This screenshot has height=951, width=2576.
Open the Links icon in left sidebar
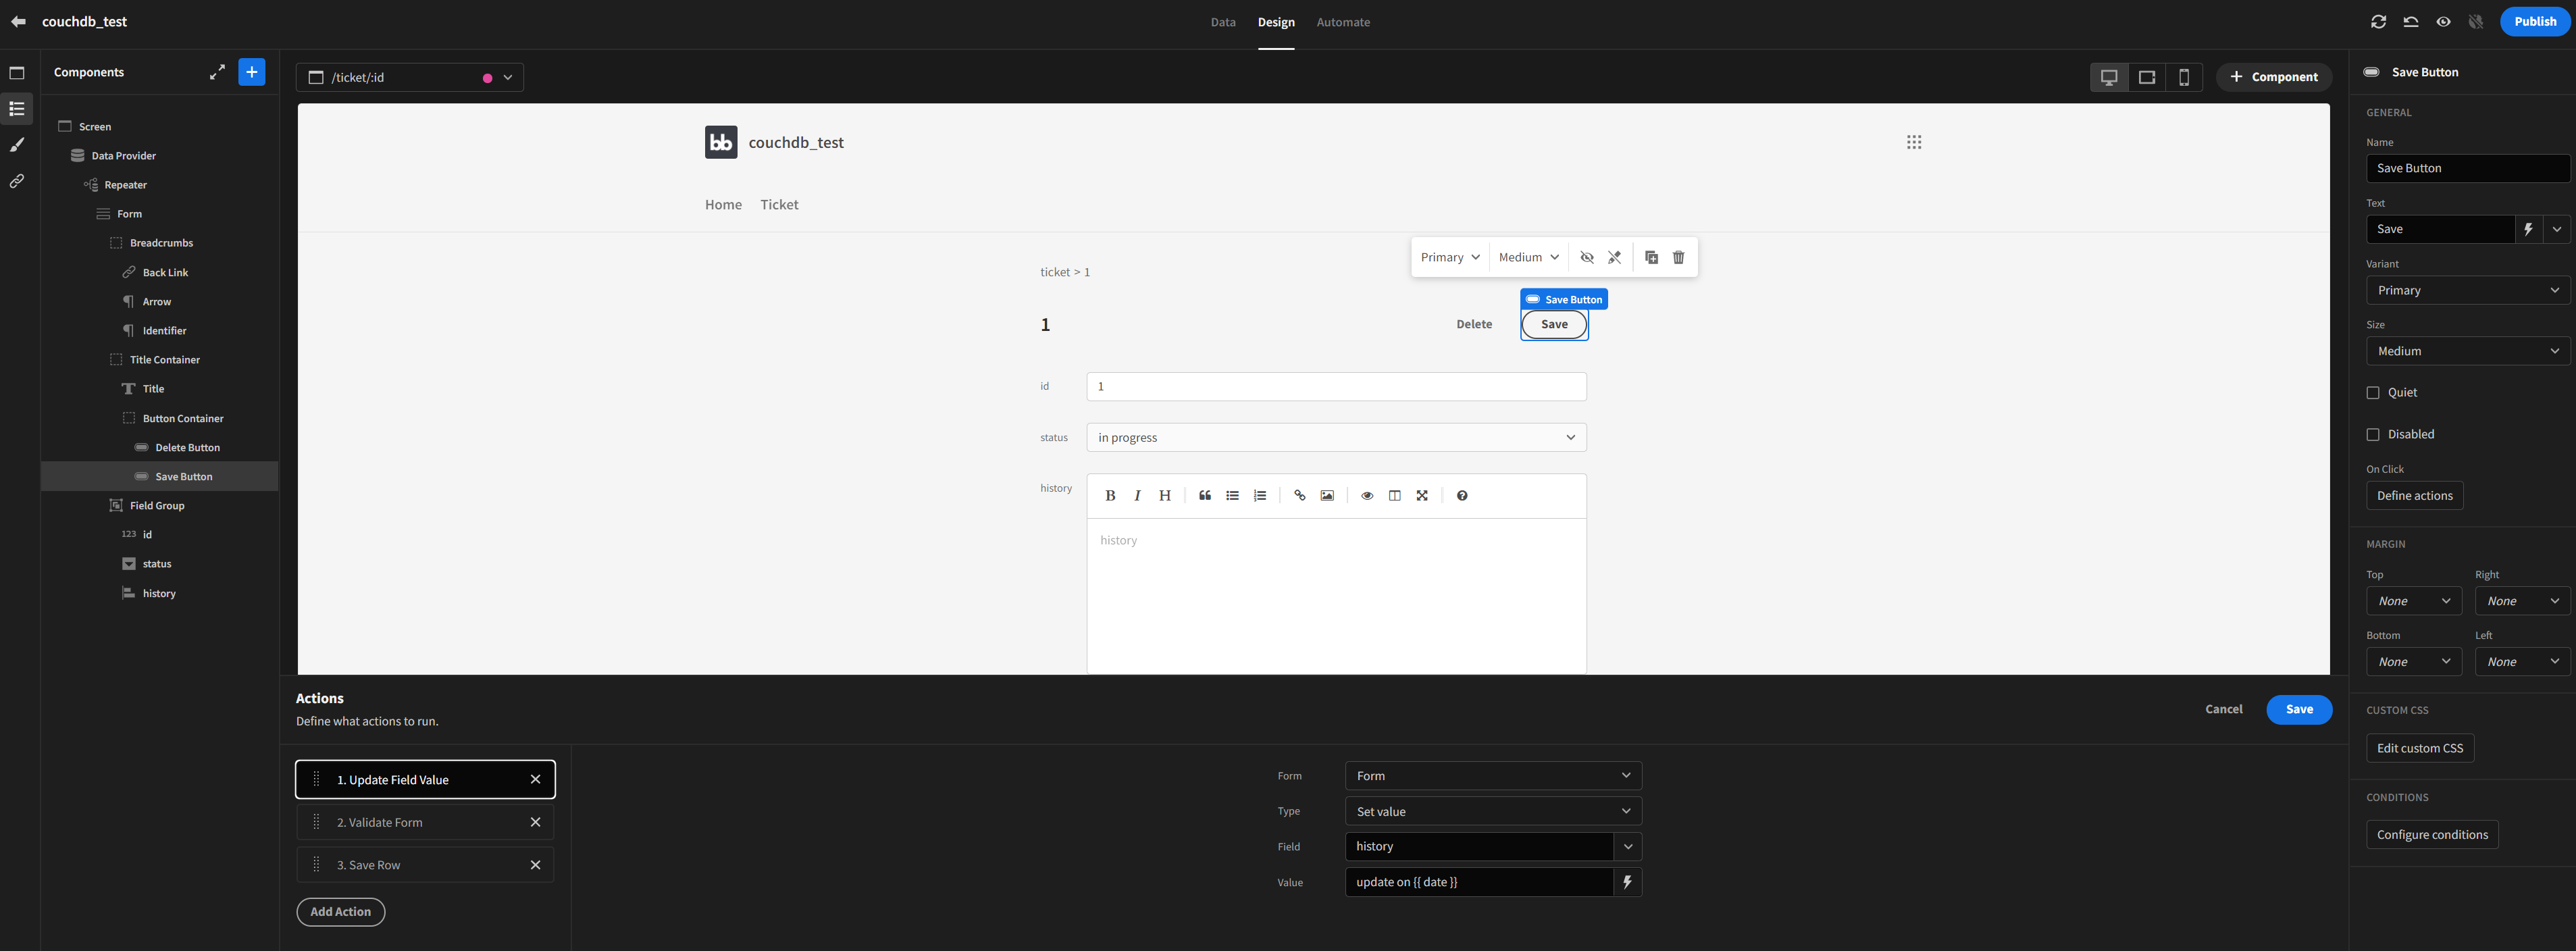17,181
